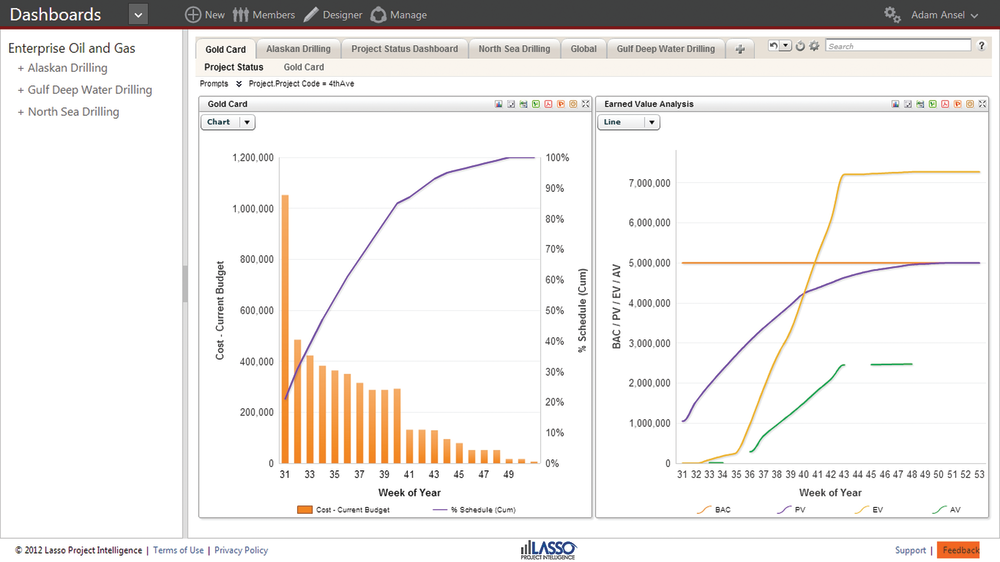The width and height of the screenshot is (1000, 562).
Task: Expand the Gulf Deep Water Drilling node
Action: (20, 91)
